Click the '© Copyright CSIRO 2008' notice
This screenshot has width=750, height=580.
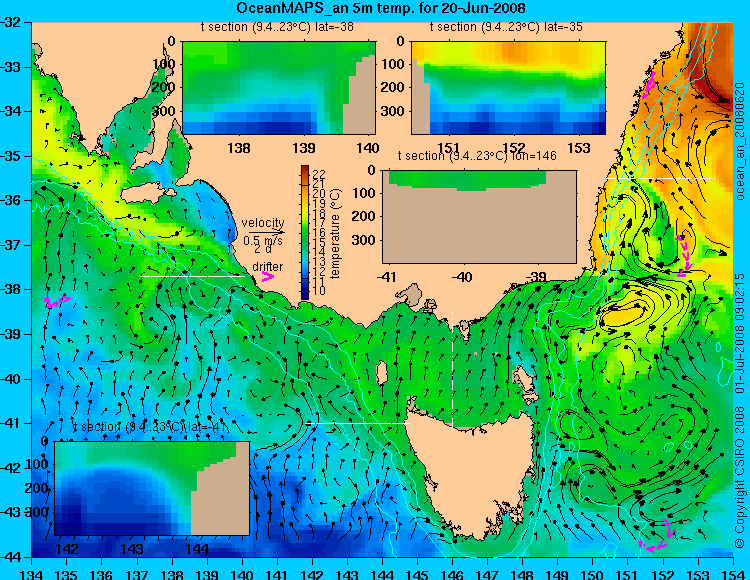pyautogui.click(x=740, y=476)
